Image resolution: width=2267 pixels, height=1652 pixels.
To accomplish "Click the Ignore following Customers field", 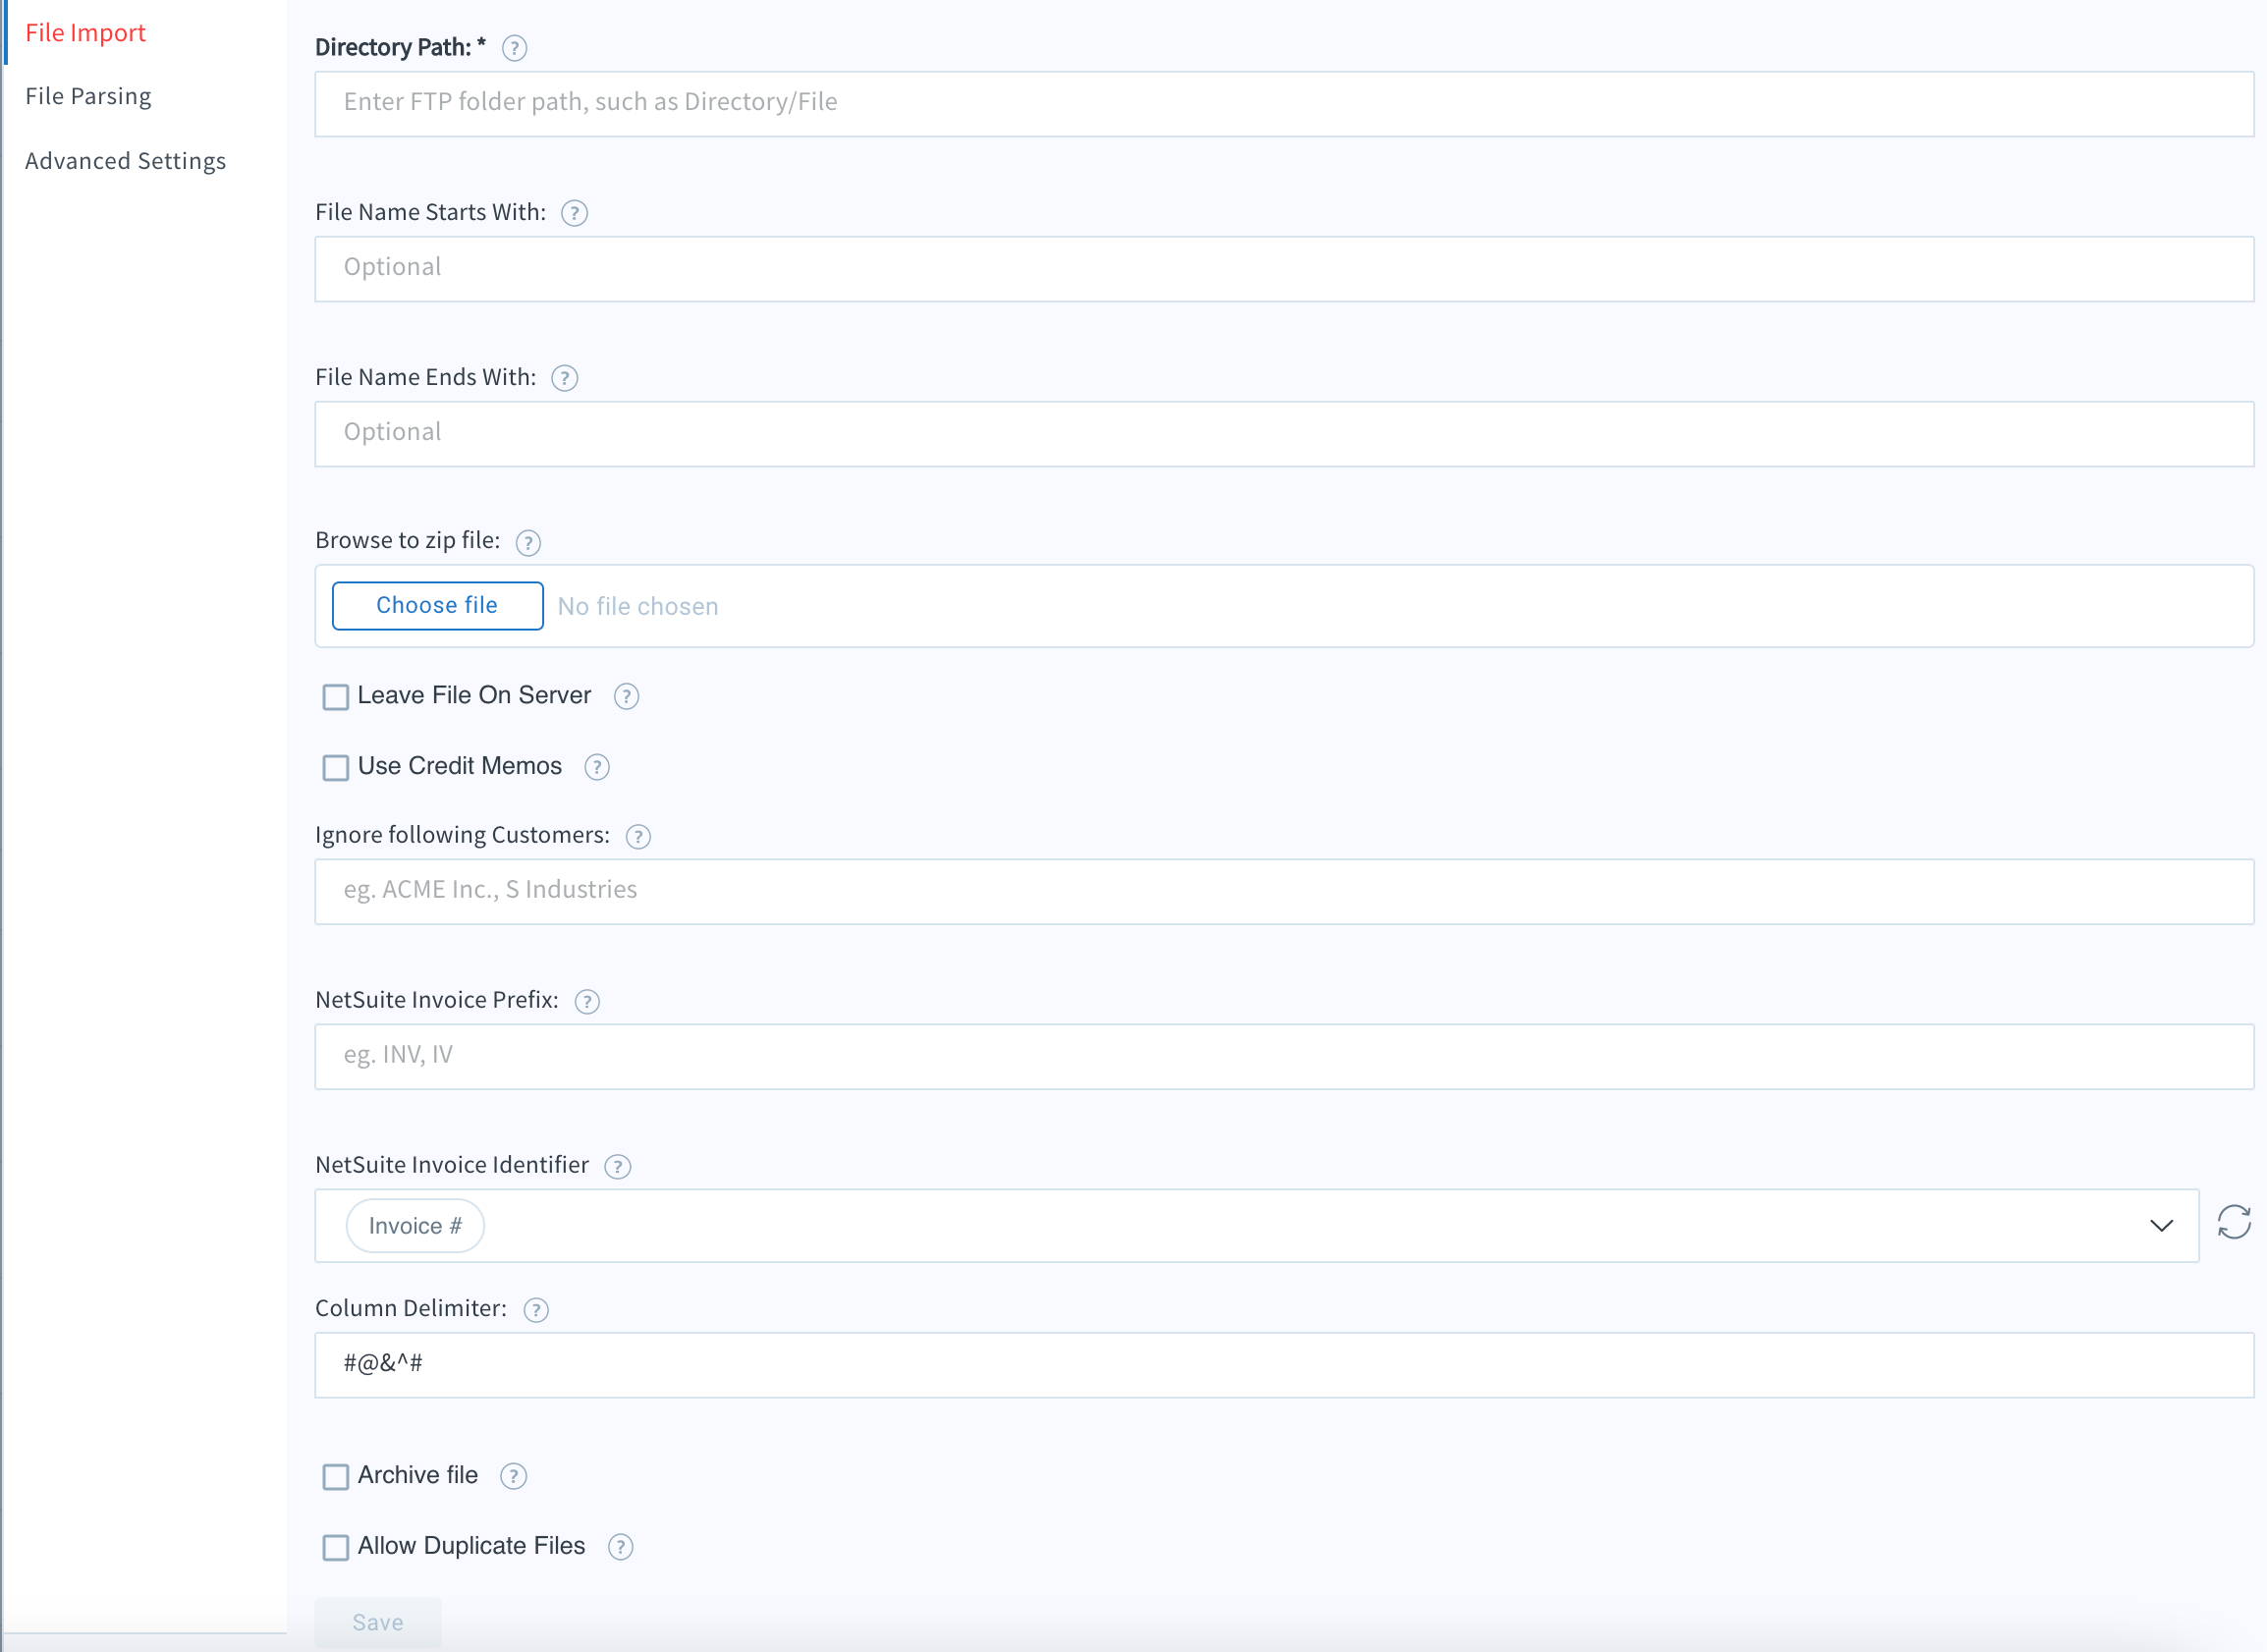I will 1284,892.
